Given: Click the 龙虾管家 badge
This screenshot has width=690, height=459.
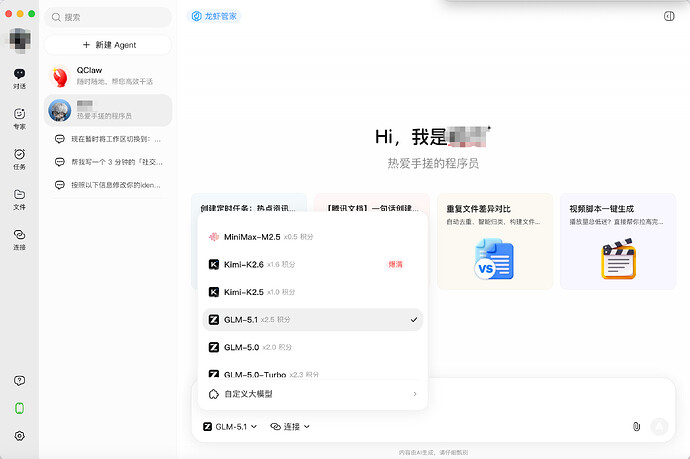Looking at the screenshot, I should click(x=214, y=16).
